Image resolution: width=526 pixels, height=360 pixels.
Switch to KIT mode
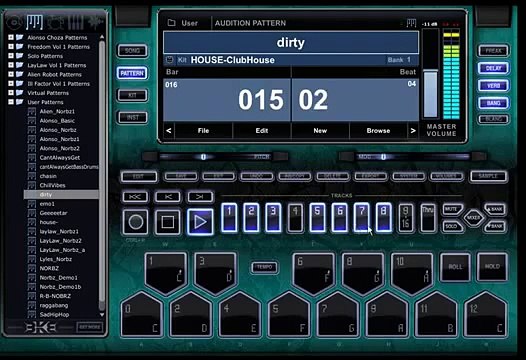132,95
